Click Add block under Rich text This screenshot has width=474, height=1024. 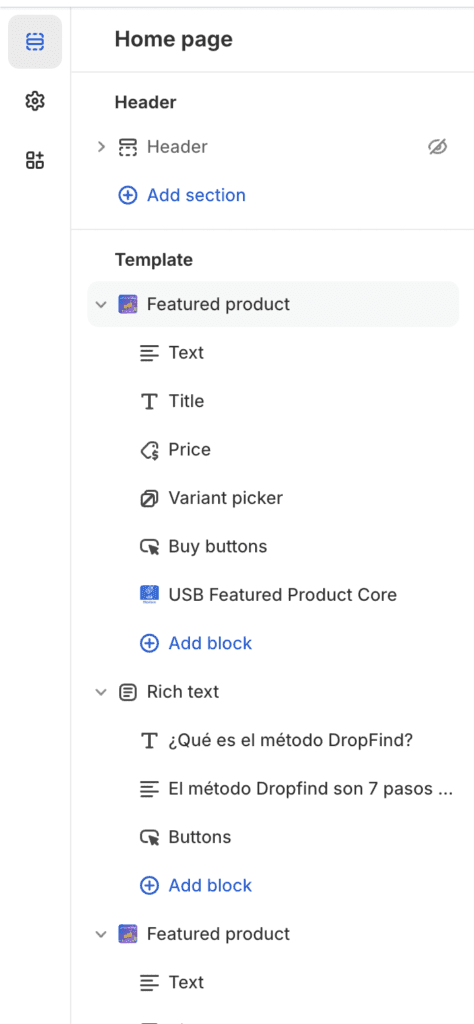(196, 886)
